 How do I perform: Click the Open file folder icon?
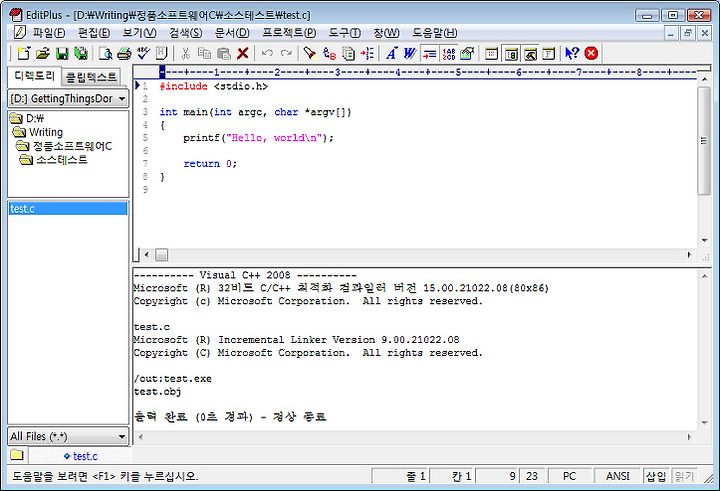pyautogui.click(x=43, y=54)
